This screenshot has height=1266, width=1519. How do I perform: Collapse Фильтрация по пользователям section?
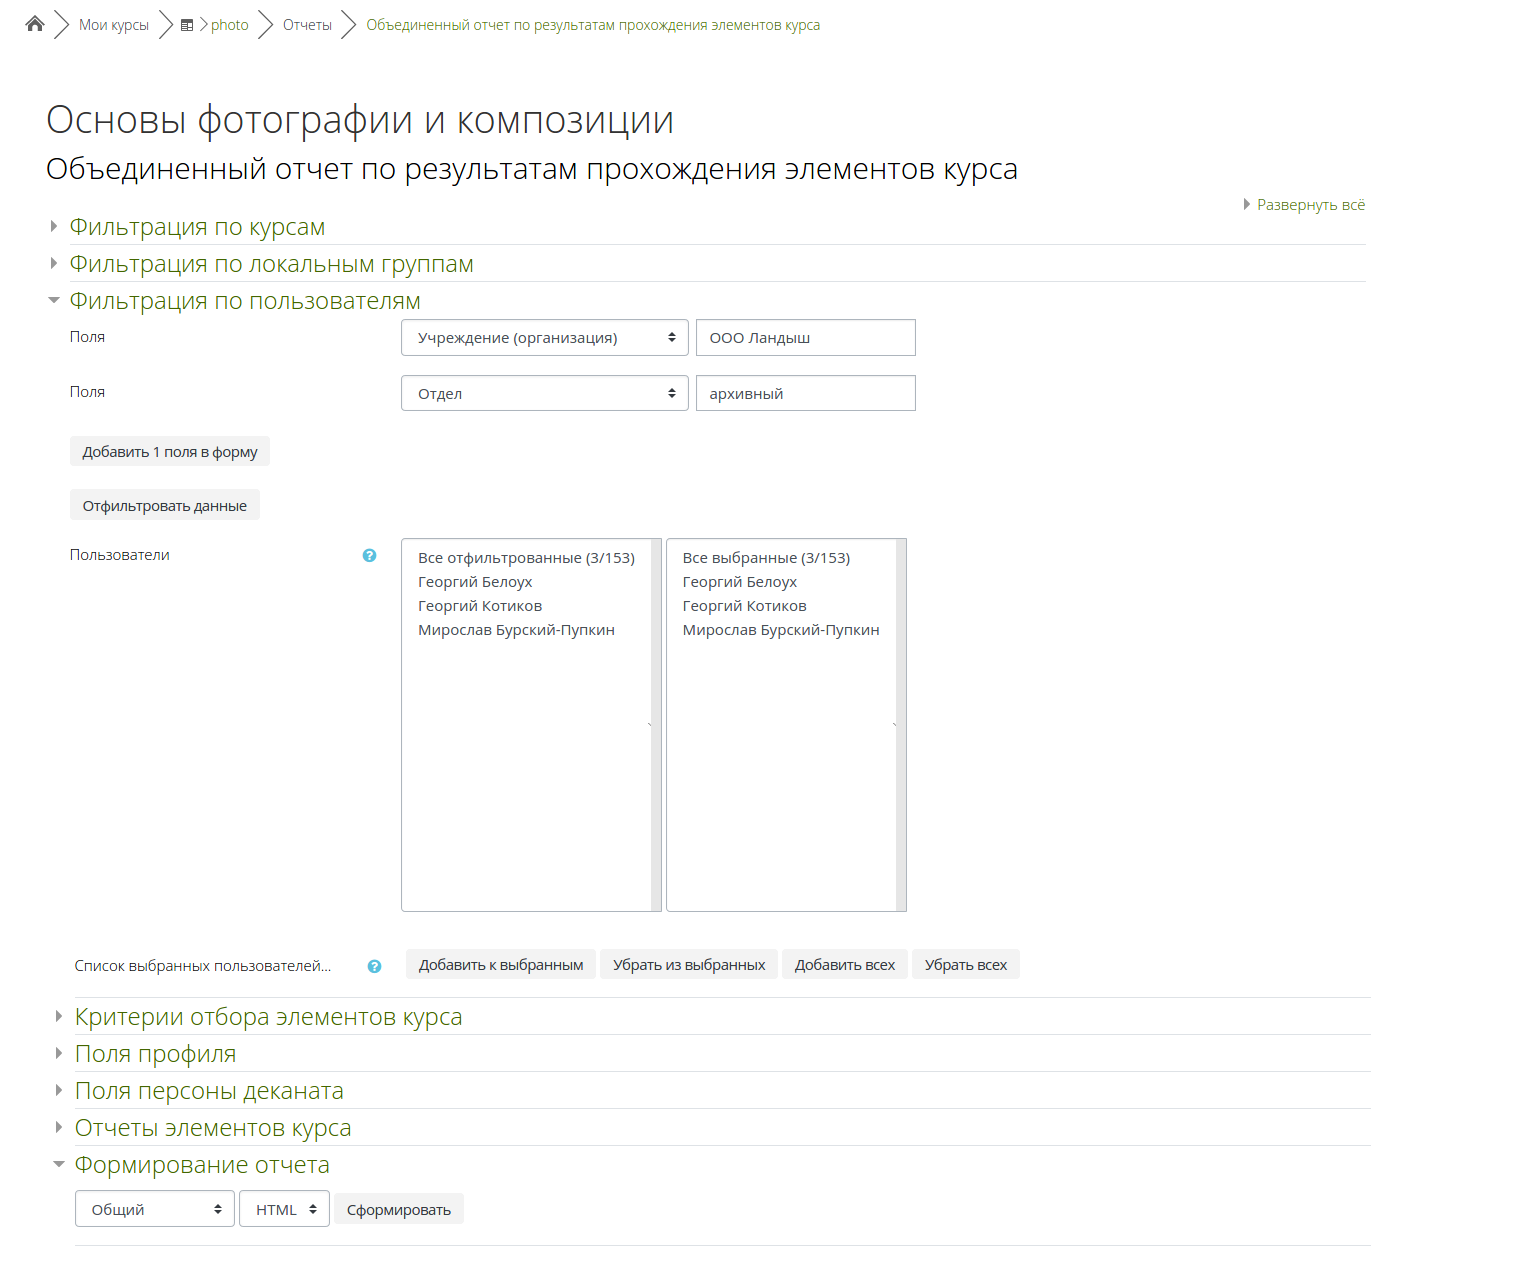coord(245,301)
